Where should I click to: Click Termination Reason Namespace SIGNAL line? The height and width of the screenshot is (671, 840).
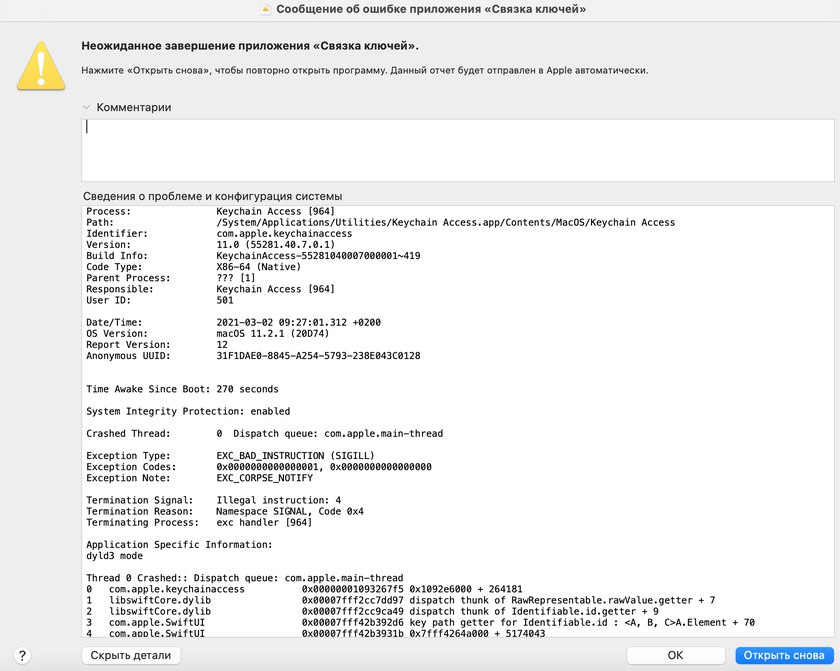pyautogui.click(x=225, y=511)
